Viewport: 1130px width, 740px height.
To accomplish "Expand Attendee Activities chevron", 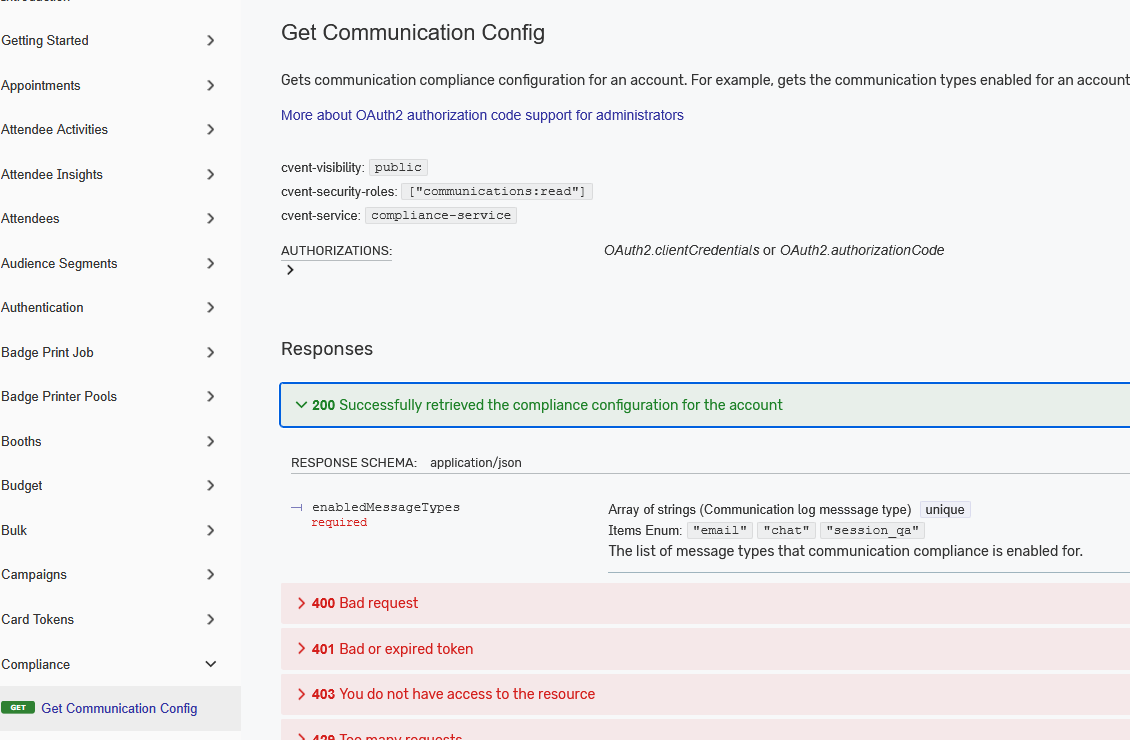I will (x=210, y=130).
